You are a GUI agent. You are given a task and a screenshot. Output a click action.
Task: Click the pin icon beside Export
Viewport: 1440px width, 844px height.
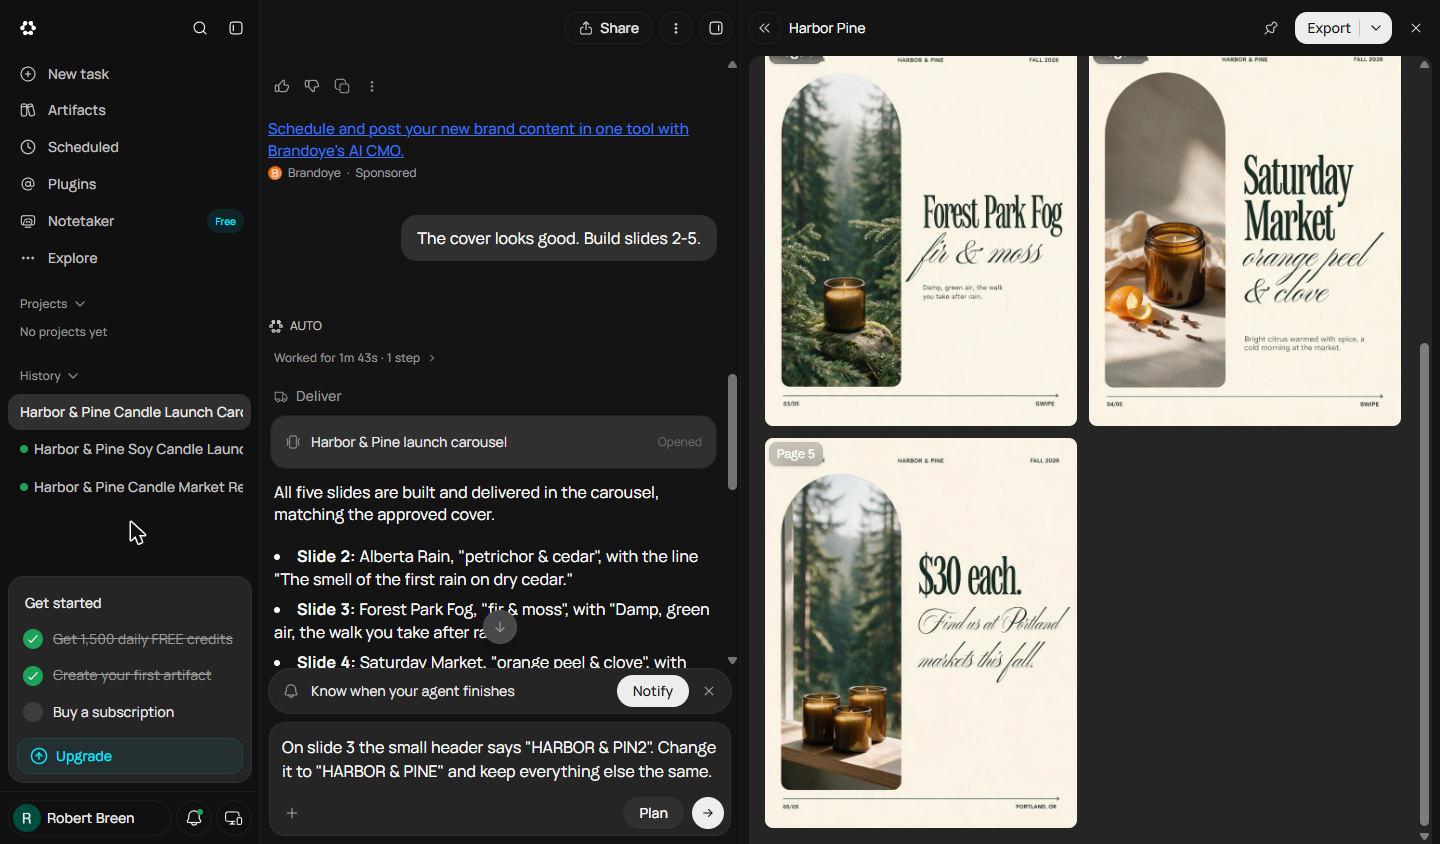(x=1271, y=28)
